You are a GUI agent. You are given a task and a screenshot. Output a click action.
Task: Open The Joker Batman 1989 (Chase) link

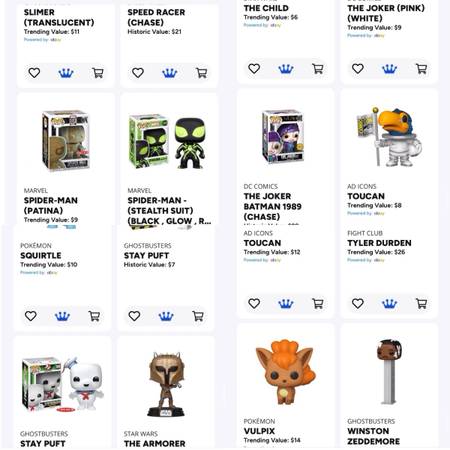pyautogui.click(x=272, y=206)
